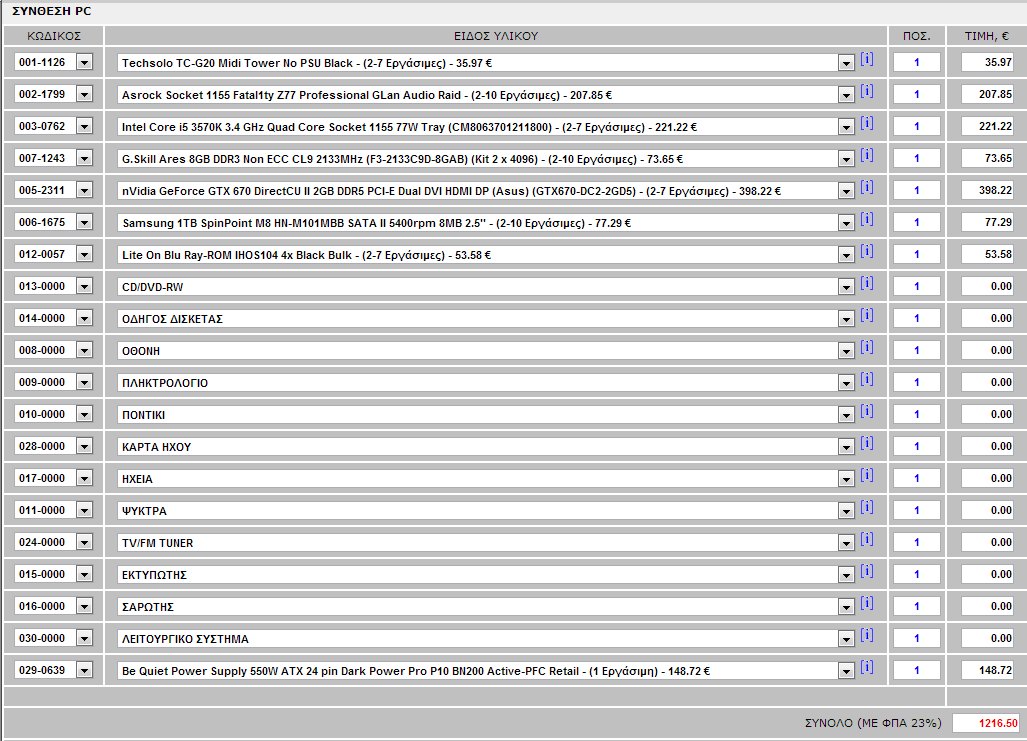
Task: Open code dropdown 003-0762
Action: [x=84, y=126]
